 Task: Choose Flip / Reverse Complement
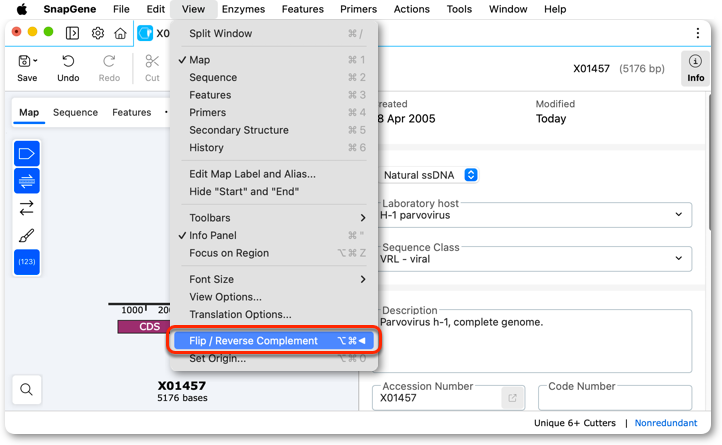(274, 341)
